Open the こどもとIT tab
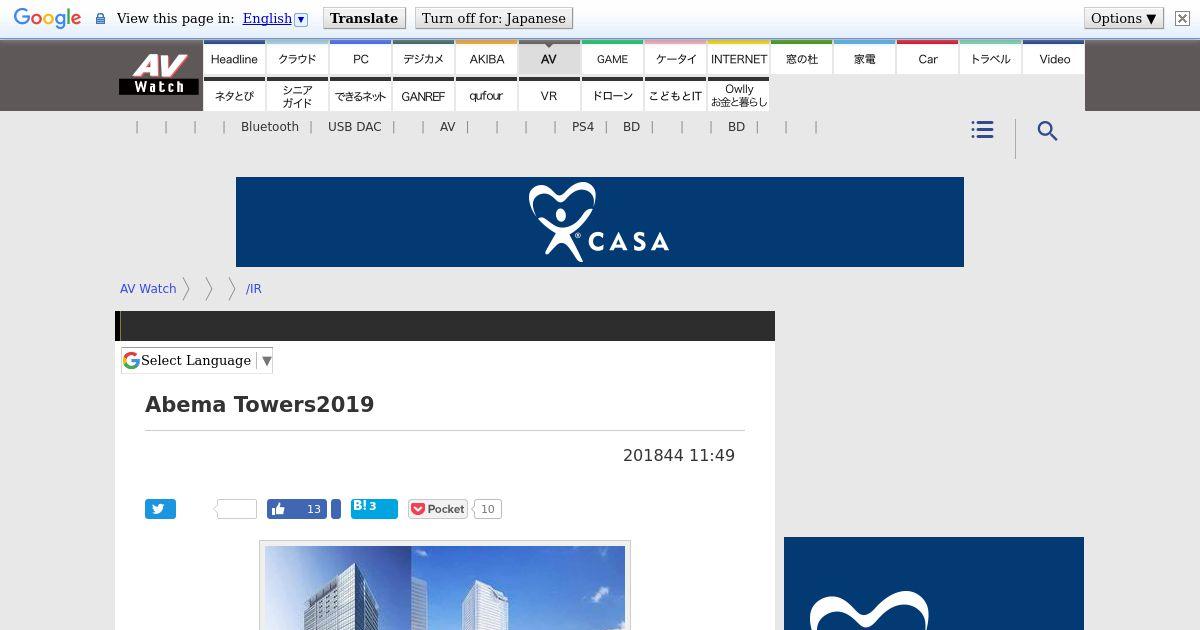 [676, 95]
